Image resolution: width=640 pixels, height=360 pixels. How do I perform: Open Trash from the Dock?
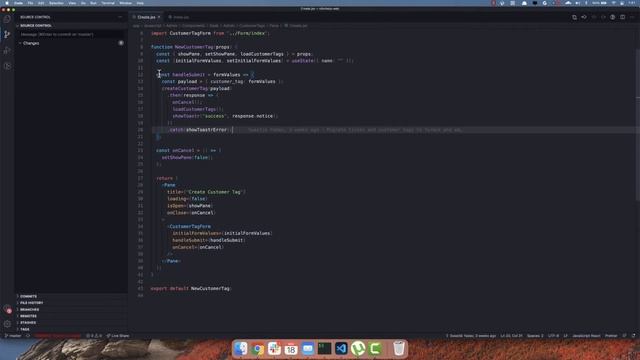tap(399, 349)
